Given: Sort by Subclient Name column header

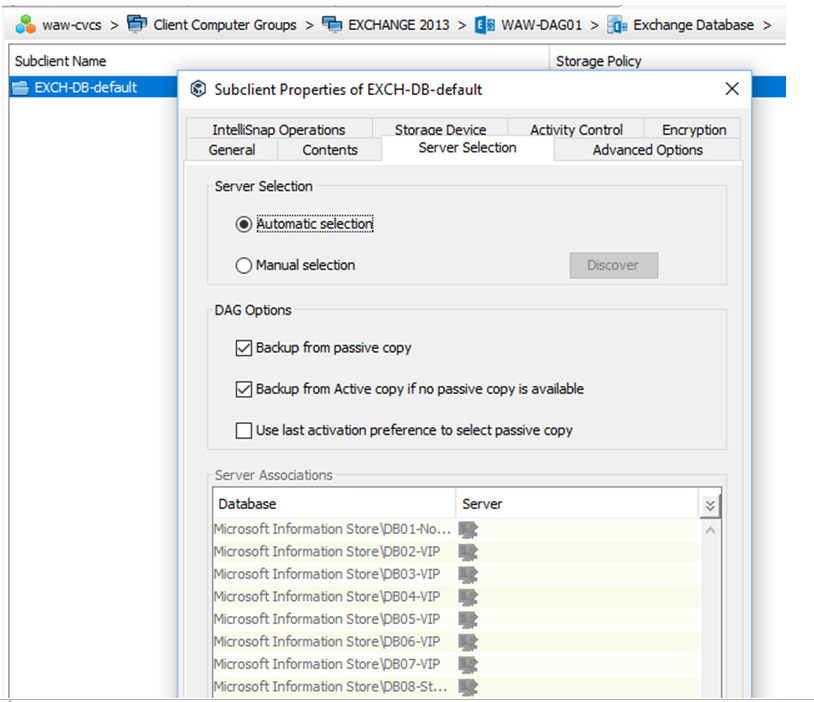Looking at the screenshot, I should coord(279,61).
